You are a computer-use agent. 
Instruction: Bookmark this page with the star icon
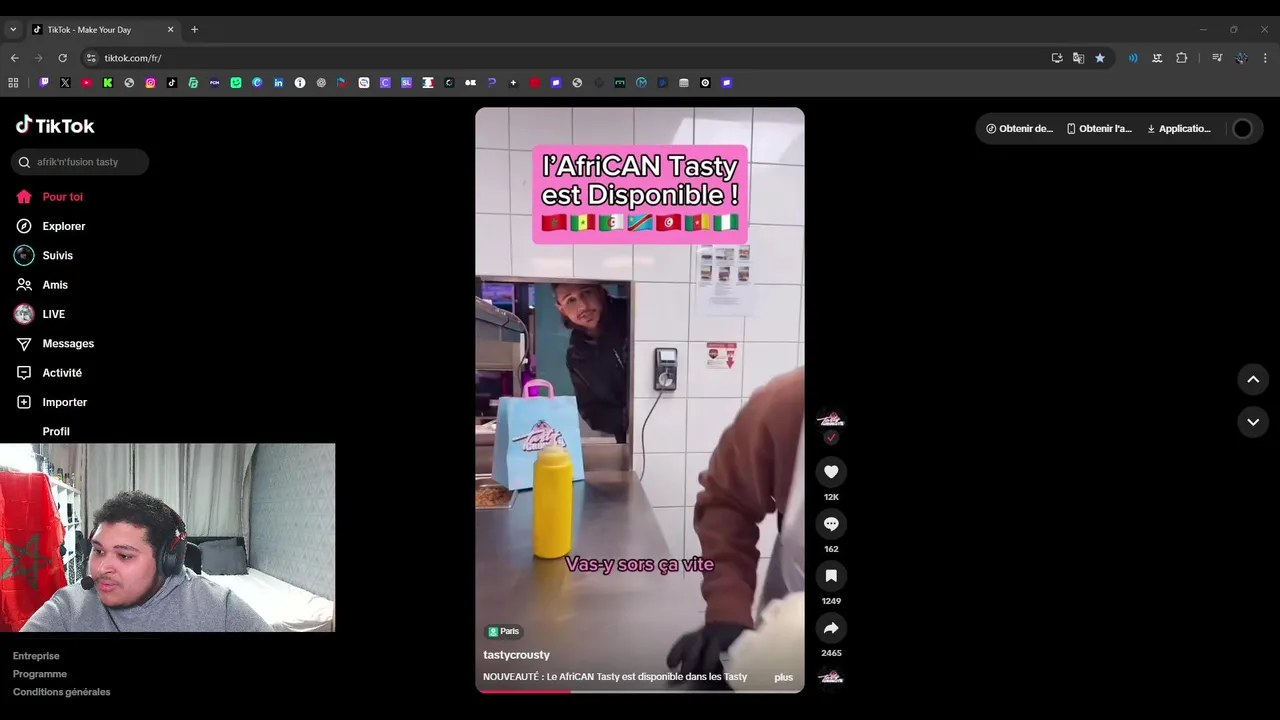(x=1100, y=58)
